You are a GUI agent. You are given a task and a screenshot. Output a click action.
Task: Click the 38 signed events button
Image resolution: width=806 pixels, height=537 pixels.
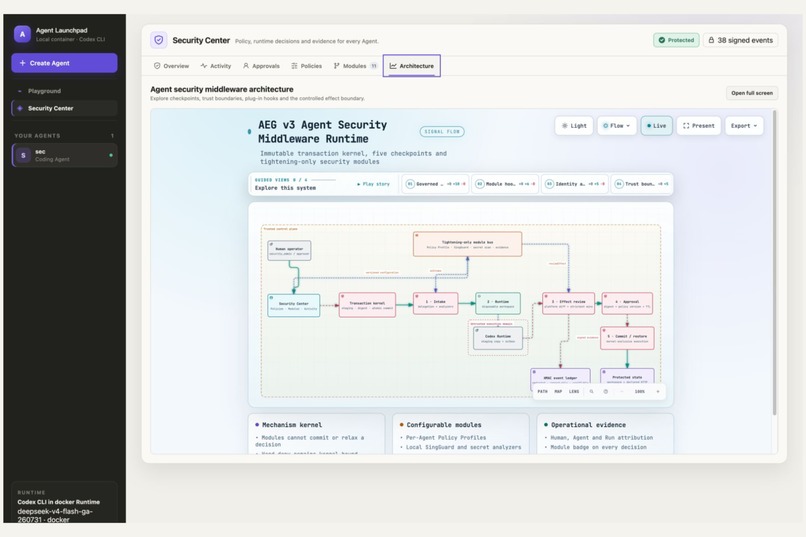[x=740, y=40]
